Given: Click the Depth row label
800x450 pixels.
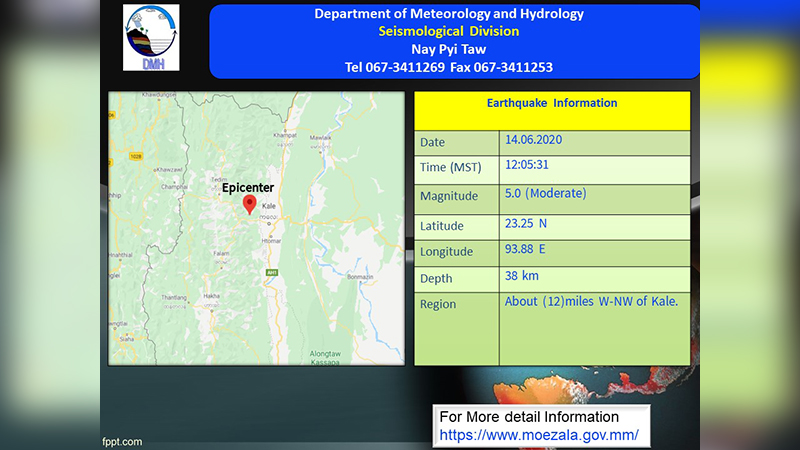Looking at the screenshot, I should point(436,279).
